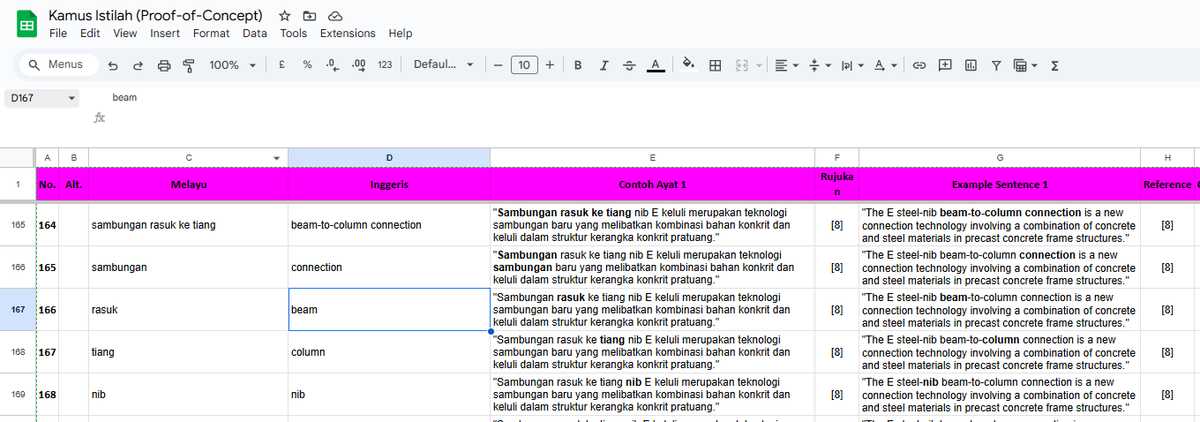Open the vertical align dropdown
This screenshot has height=422, width=1200.
(818, 65)
